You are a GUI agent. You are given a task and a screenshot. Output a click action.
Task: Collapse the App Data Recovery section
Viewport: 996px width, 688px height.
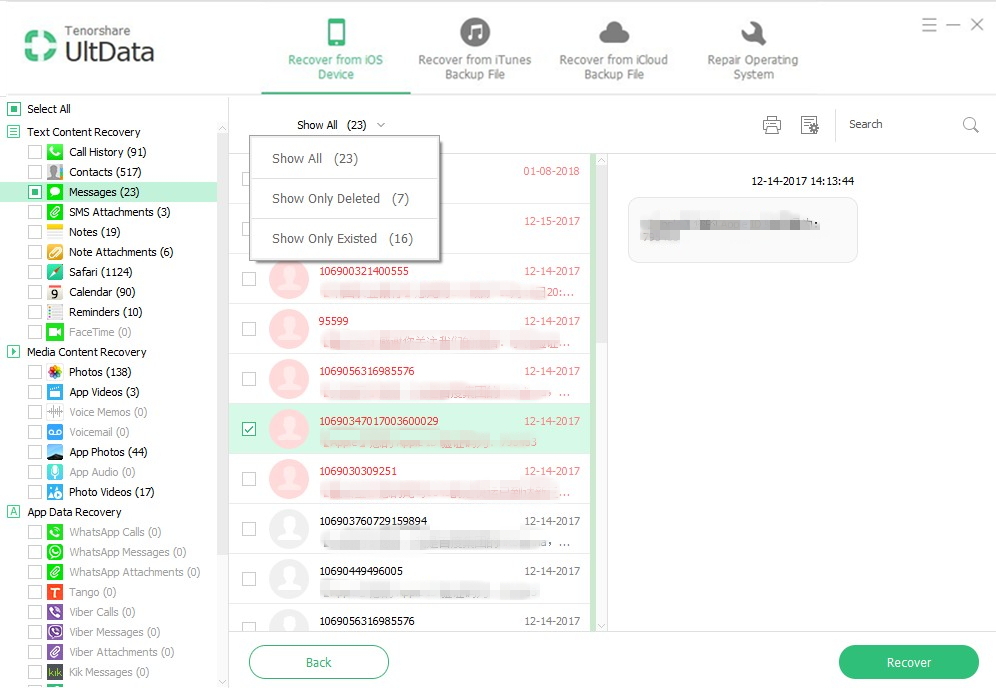(x=13, y=511)
